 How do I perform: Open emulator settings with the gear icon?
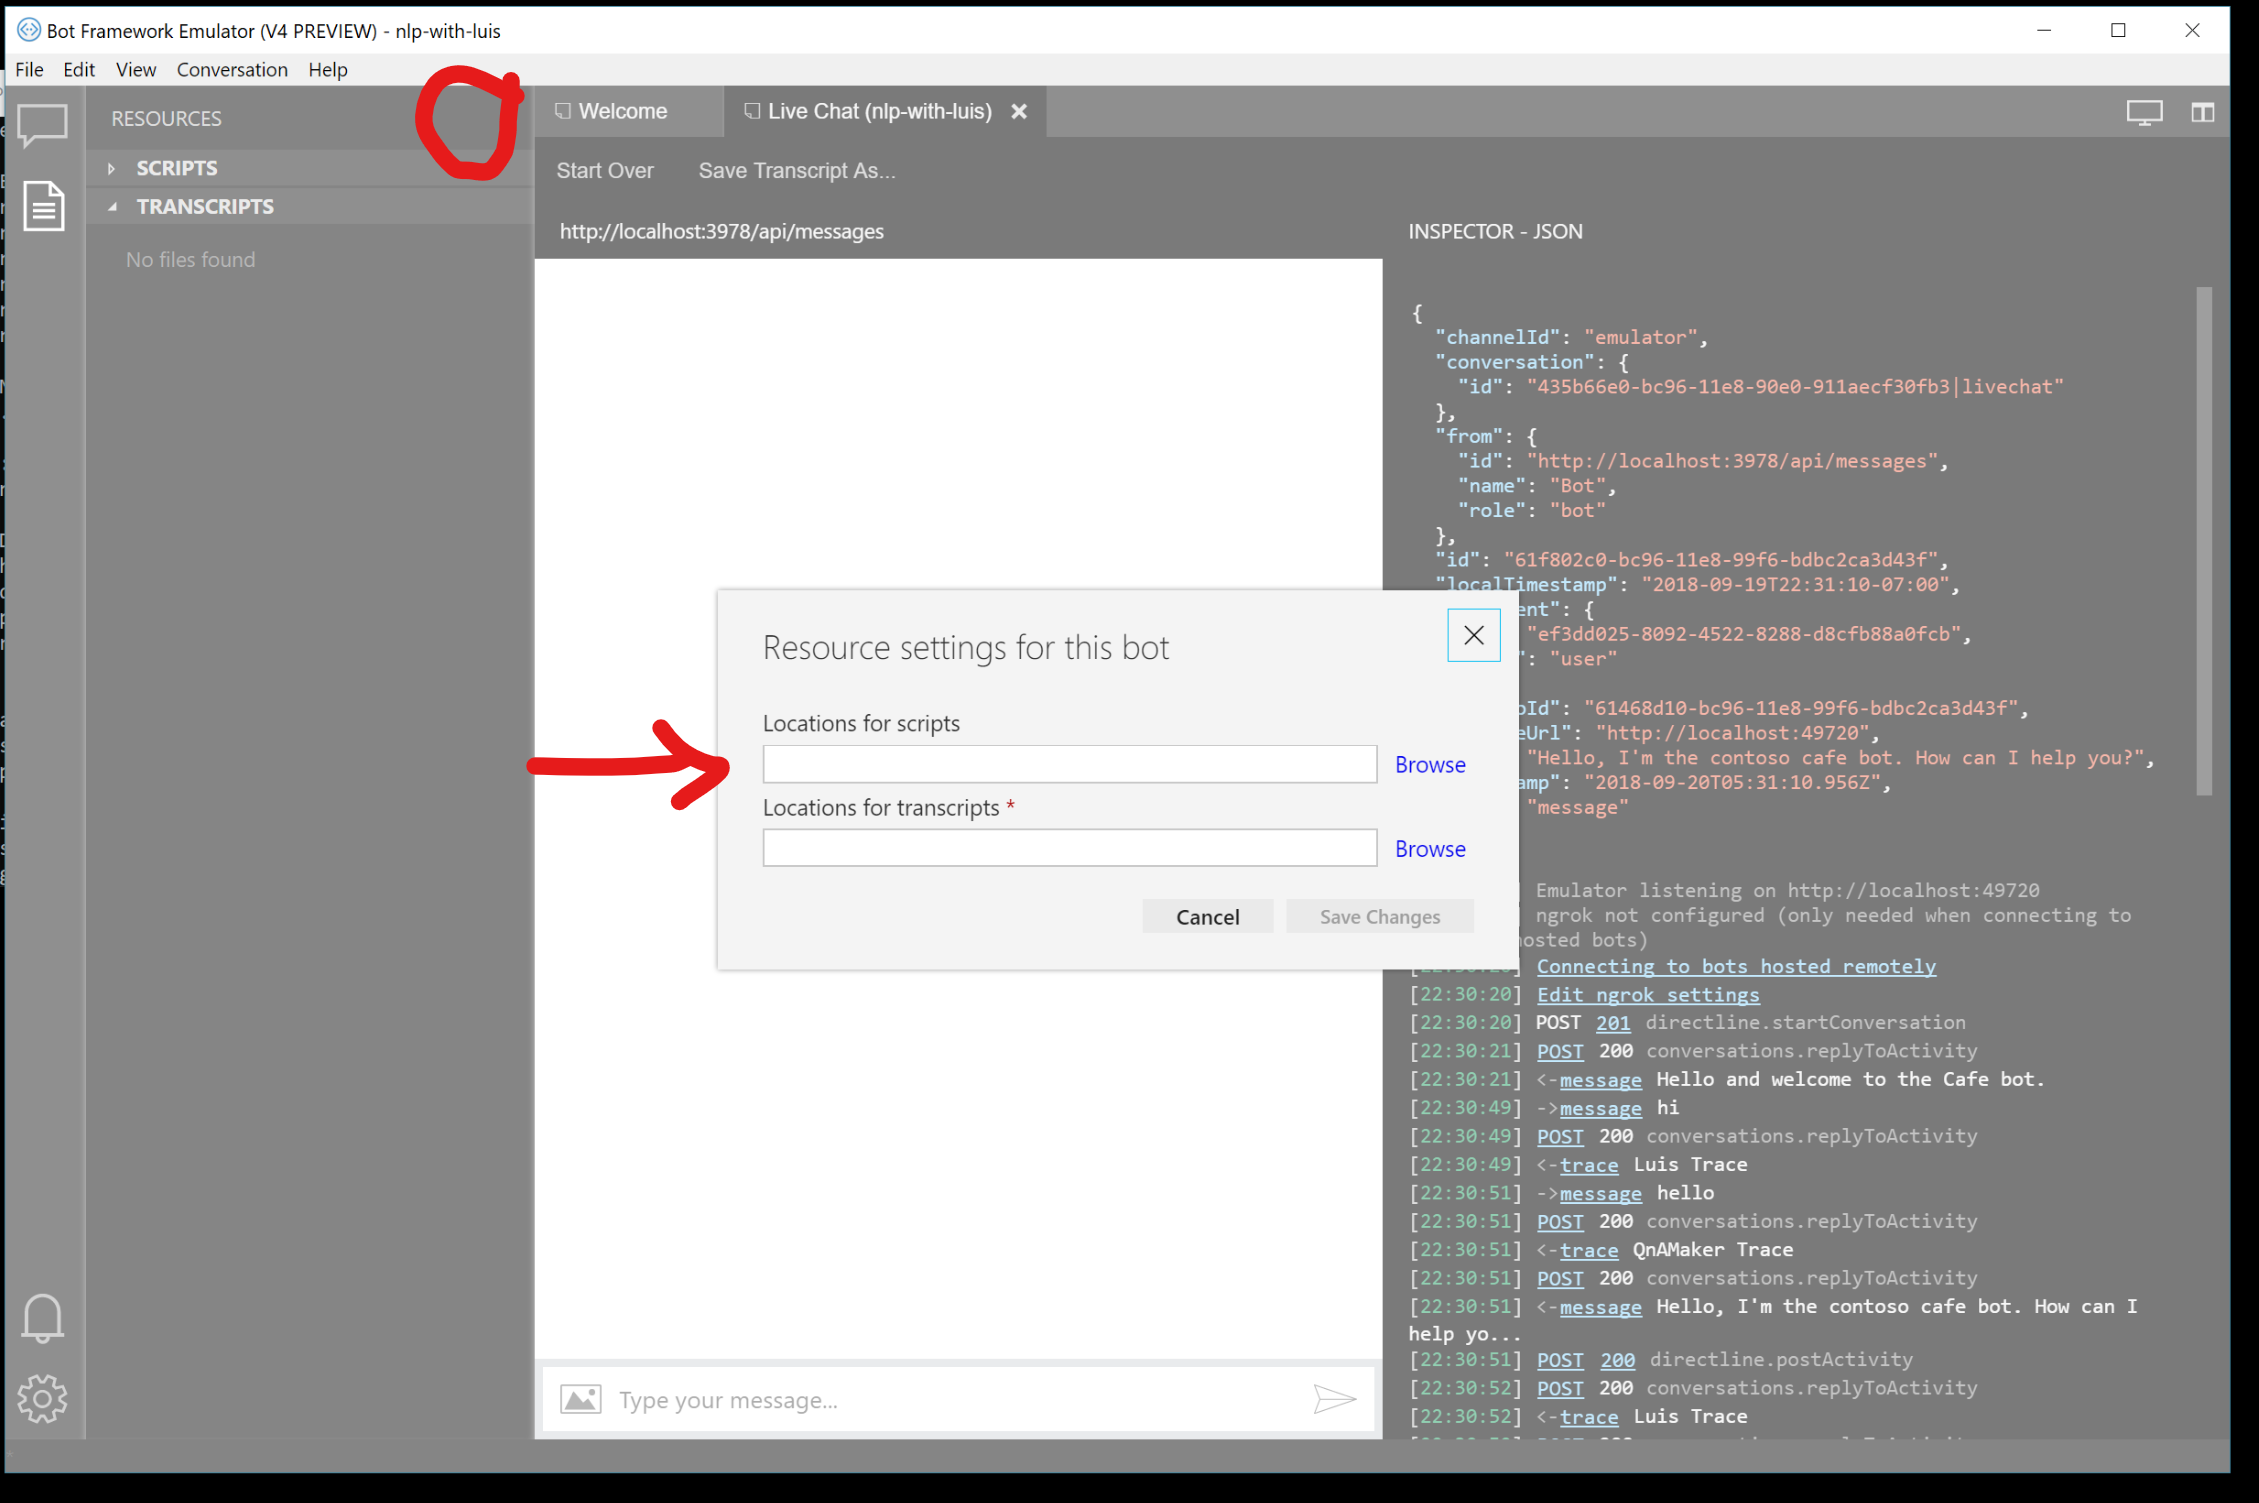[x=43, y=1399]
